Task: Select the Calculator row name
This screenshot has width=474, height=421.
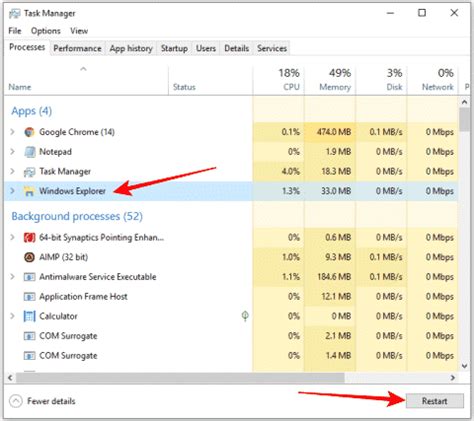Action: click(x=58, y=316)
